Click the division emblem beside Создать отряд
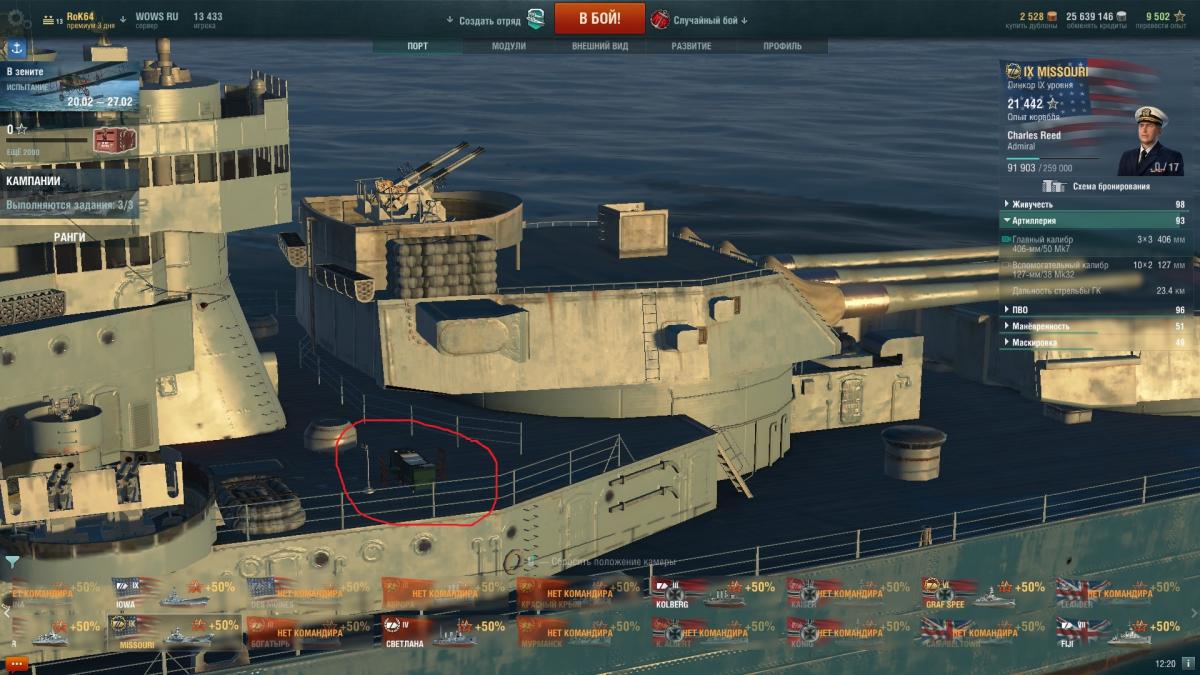 pos(537,19)
